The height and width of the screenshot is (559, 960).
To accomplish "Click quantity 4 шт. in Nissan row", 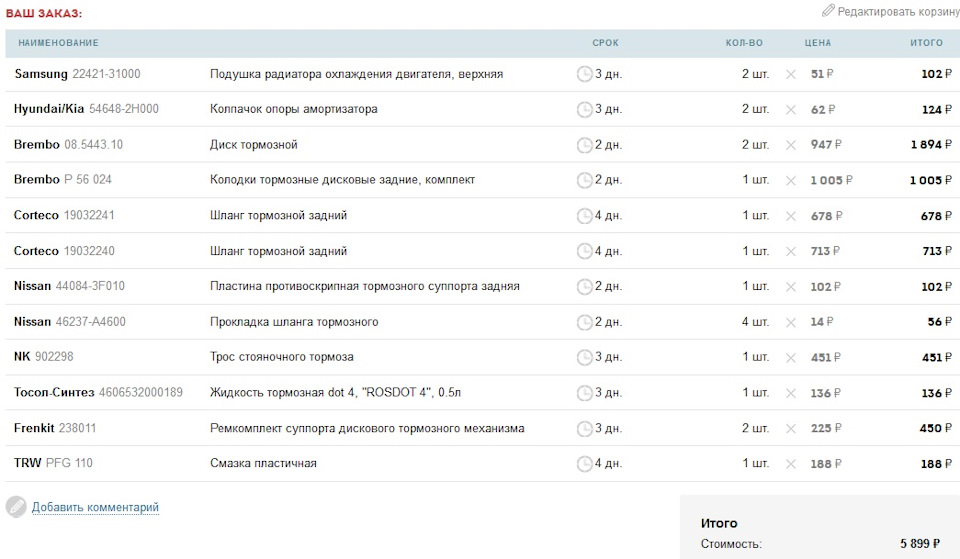I will pos(755,321).
